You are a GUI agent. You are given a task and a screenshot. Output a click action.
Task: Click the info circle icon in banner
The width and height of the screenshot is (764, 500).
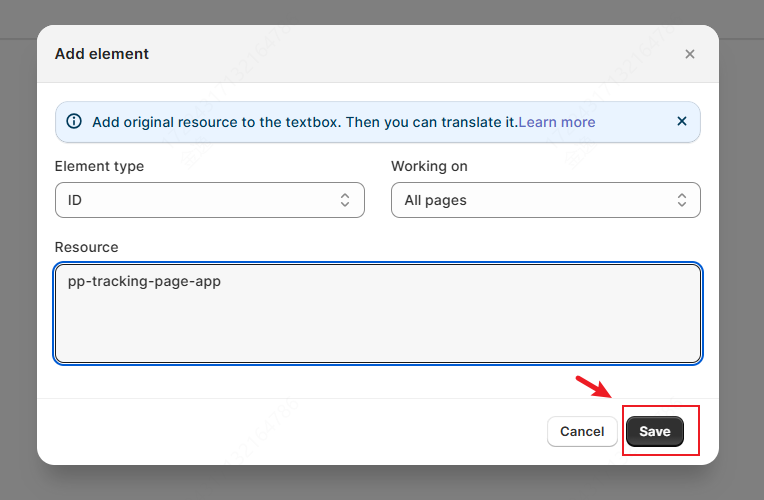74,121
